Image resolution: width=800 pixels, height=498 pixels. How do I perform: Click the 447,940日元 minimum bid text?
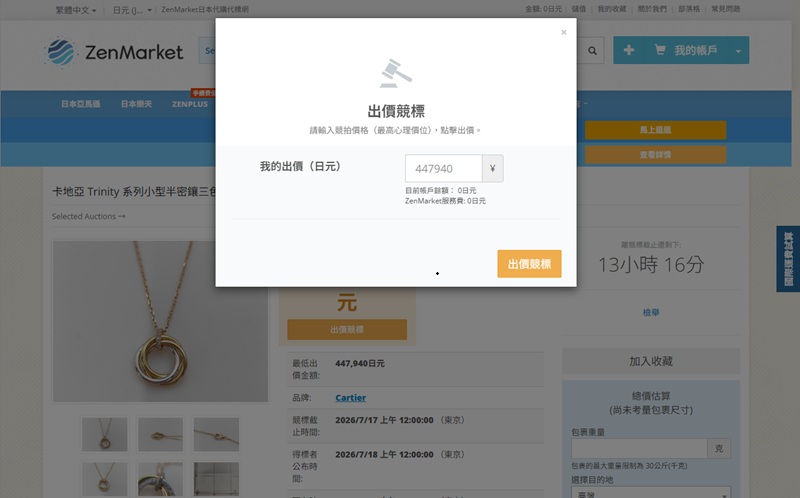[x=360, y=363]
